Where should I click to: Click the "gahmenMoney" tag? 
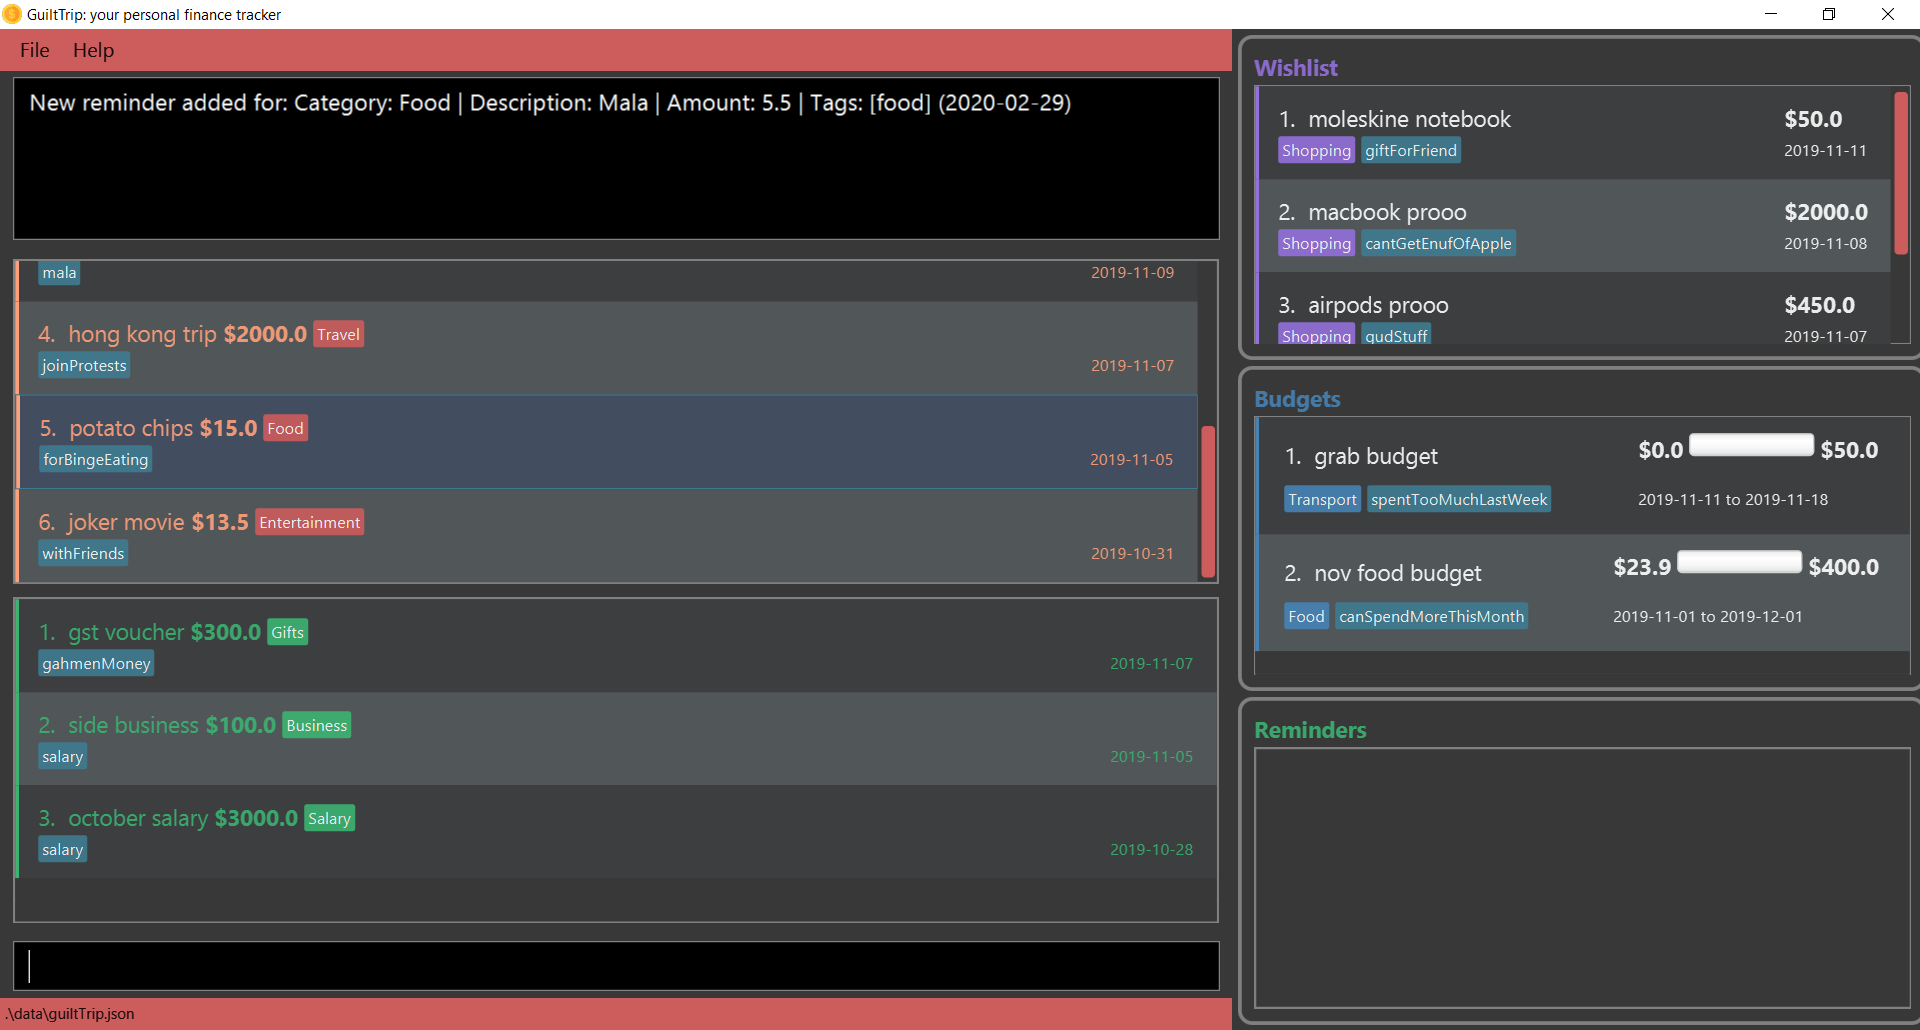click(x=96, y=664)
